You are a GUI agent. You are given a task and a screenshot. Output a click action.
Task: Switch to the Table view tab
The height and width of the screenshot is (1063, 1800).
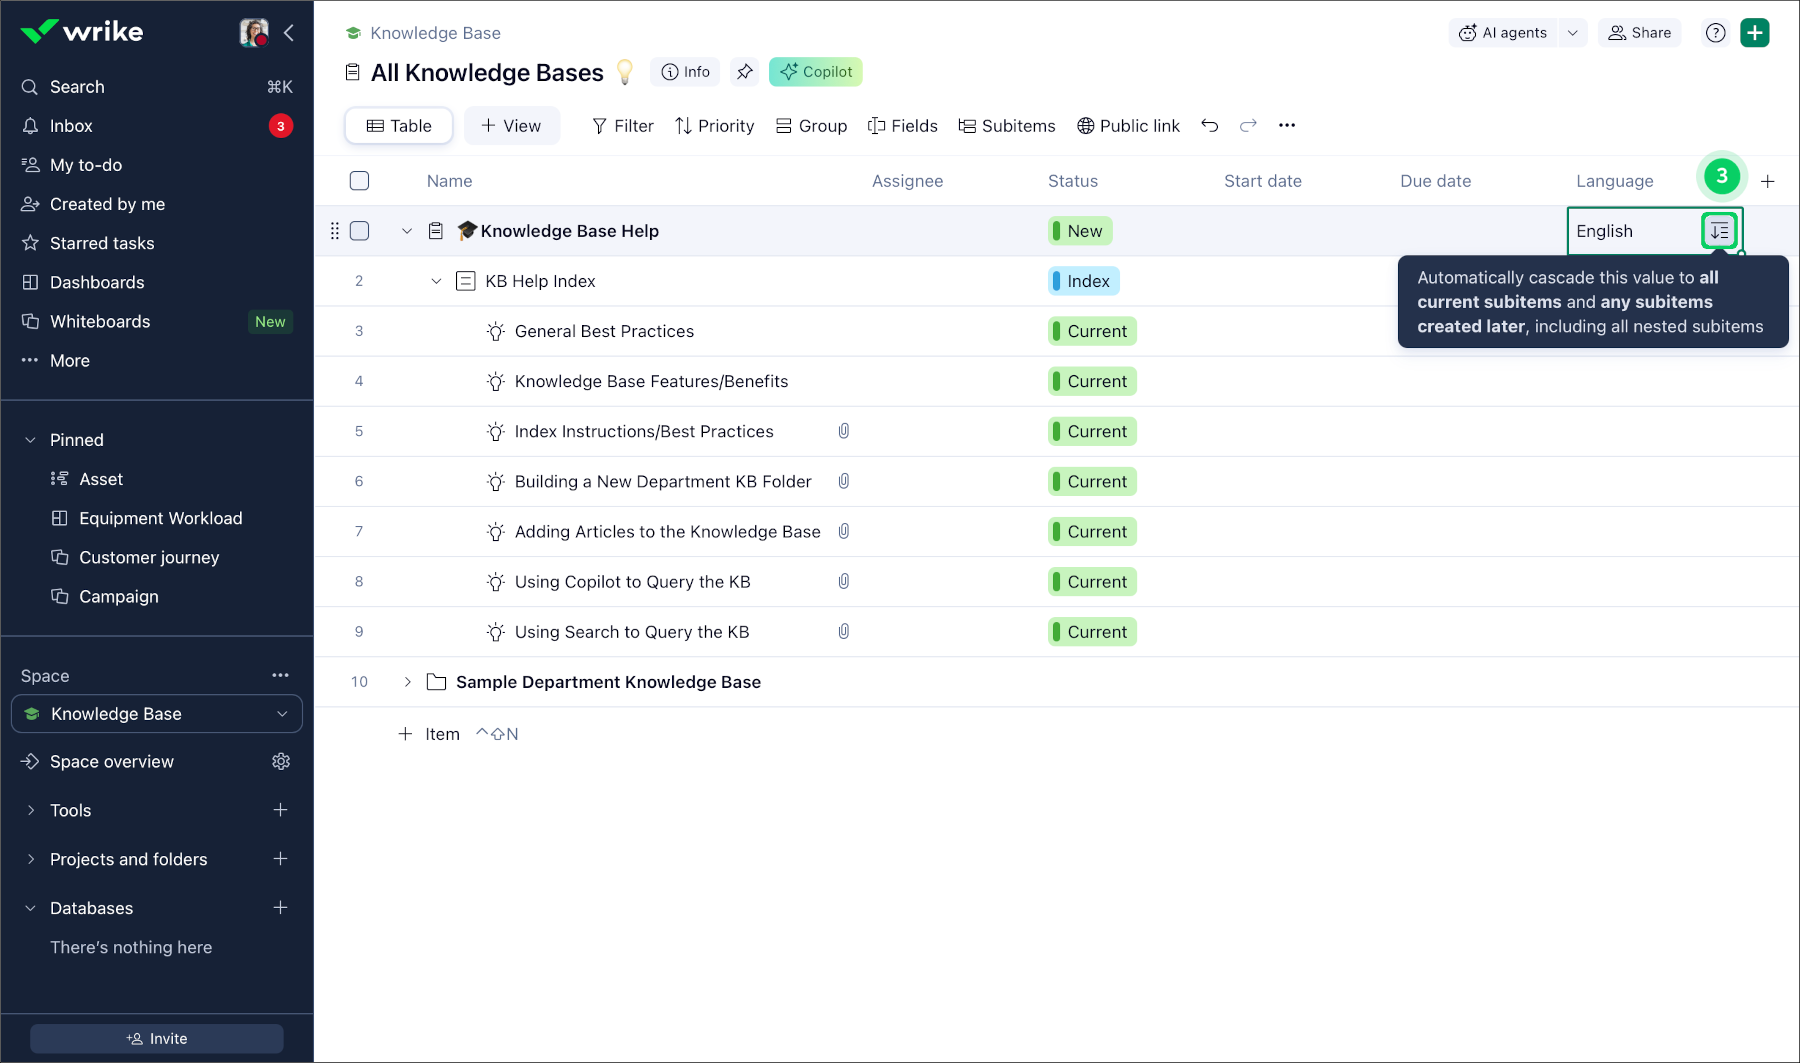[399, 126]
